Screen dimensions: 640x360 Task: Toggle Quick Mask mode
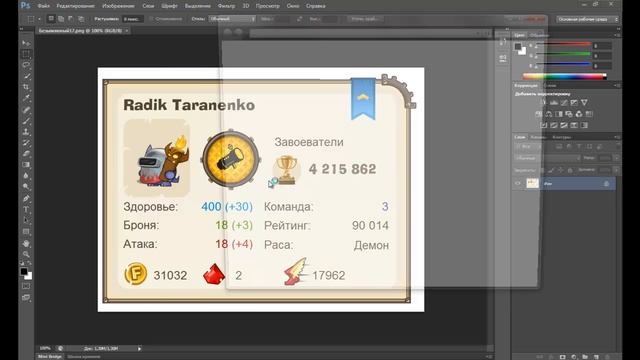[x=26, y=286]
